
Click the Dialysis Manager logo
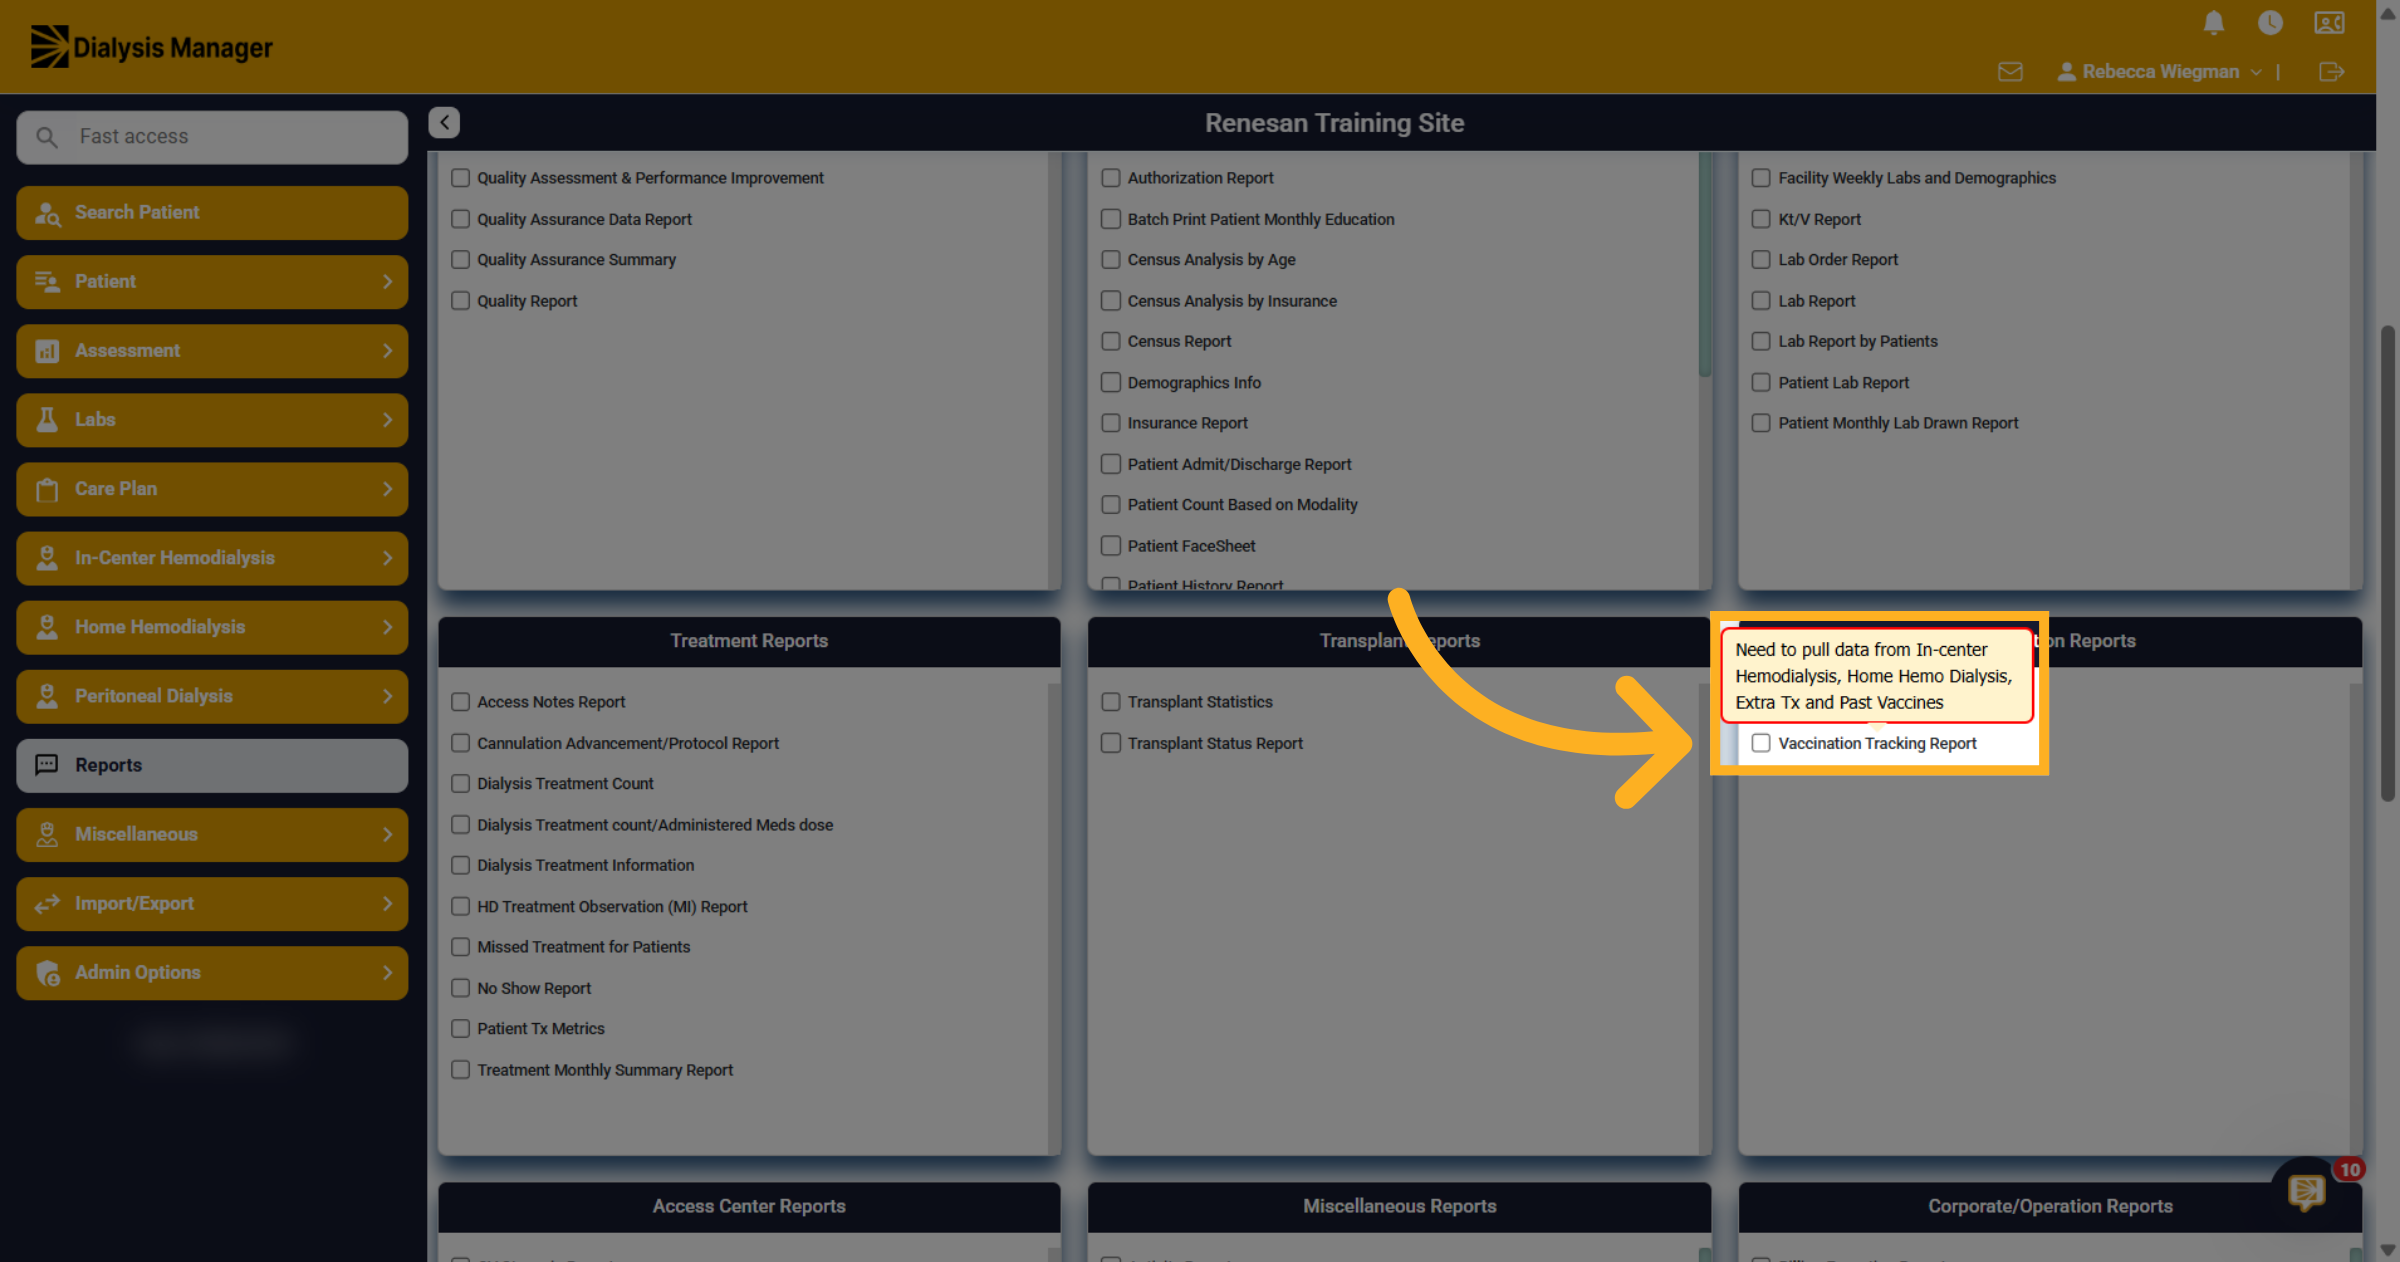click(x=151, y=47)
